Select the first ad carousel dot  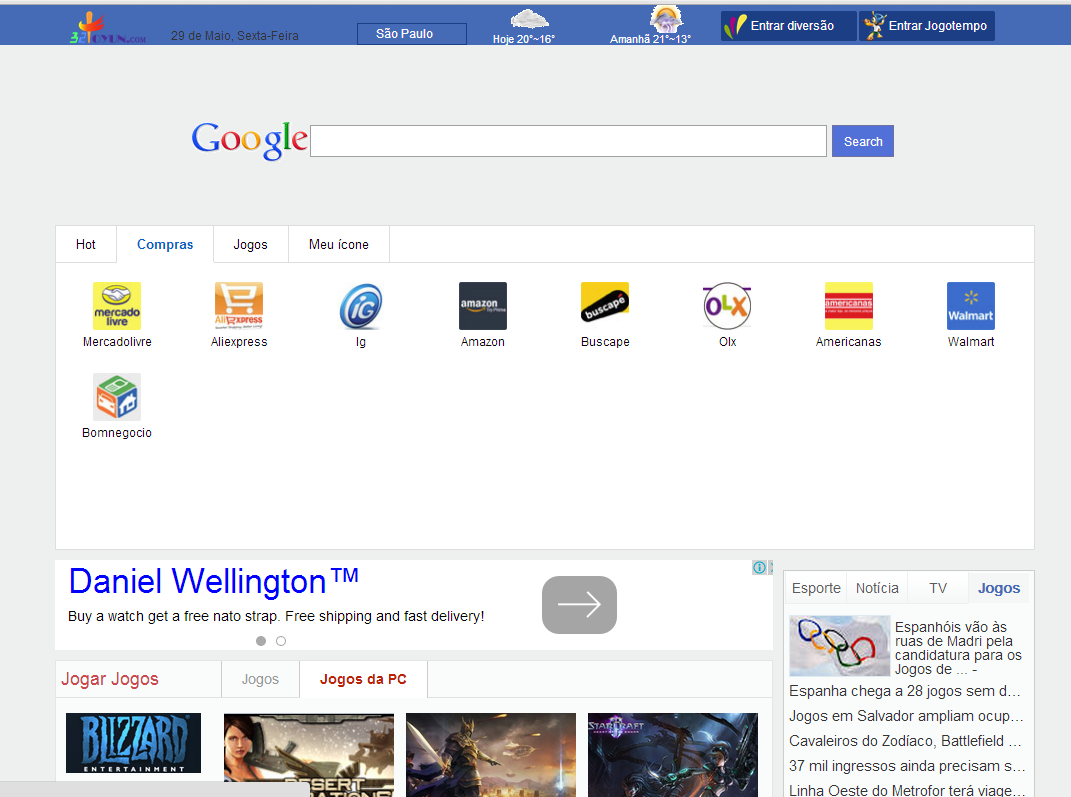pyautogui.click(x=261, y=641)
